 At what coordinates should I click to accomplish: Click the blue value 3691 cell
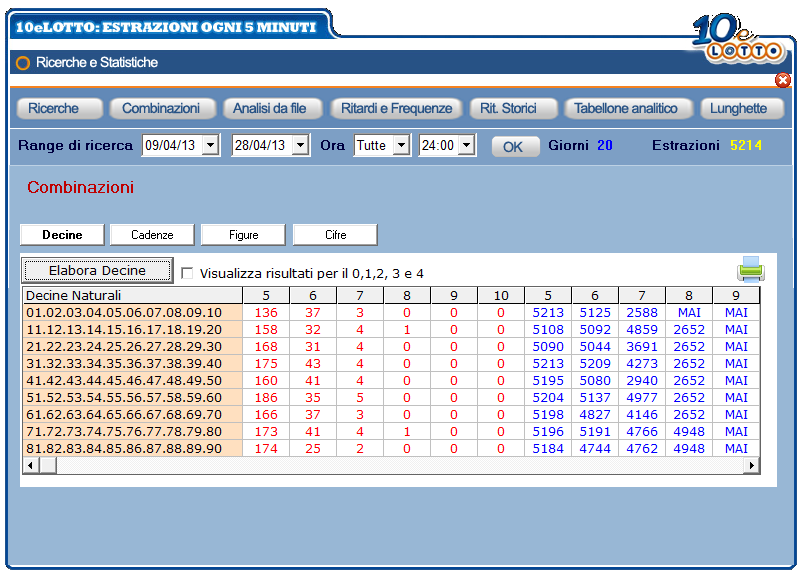click(642, 346)
